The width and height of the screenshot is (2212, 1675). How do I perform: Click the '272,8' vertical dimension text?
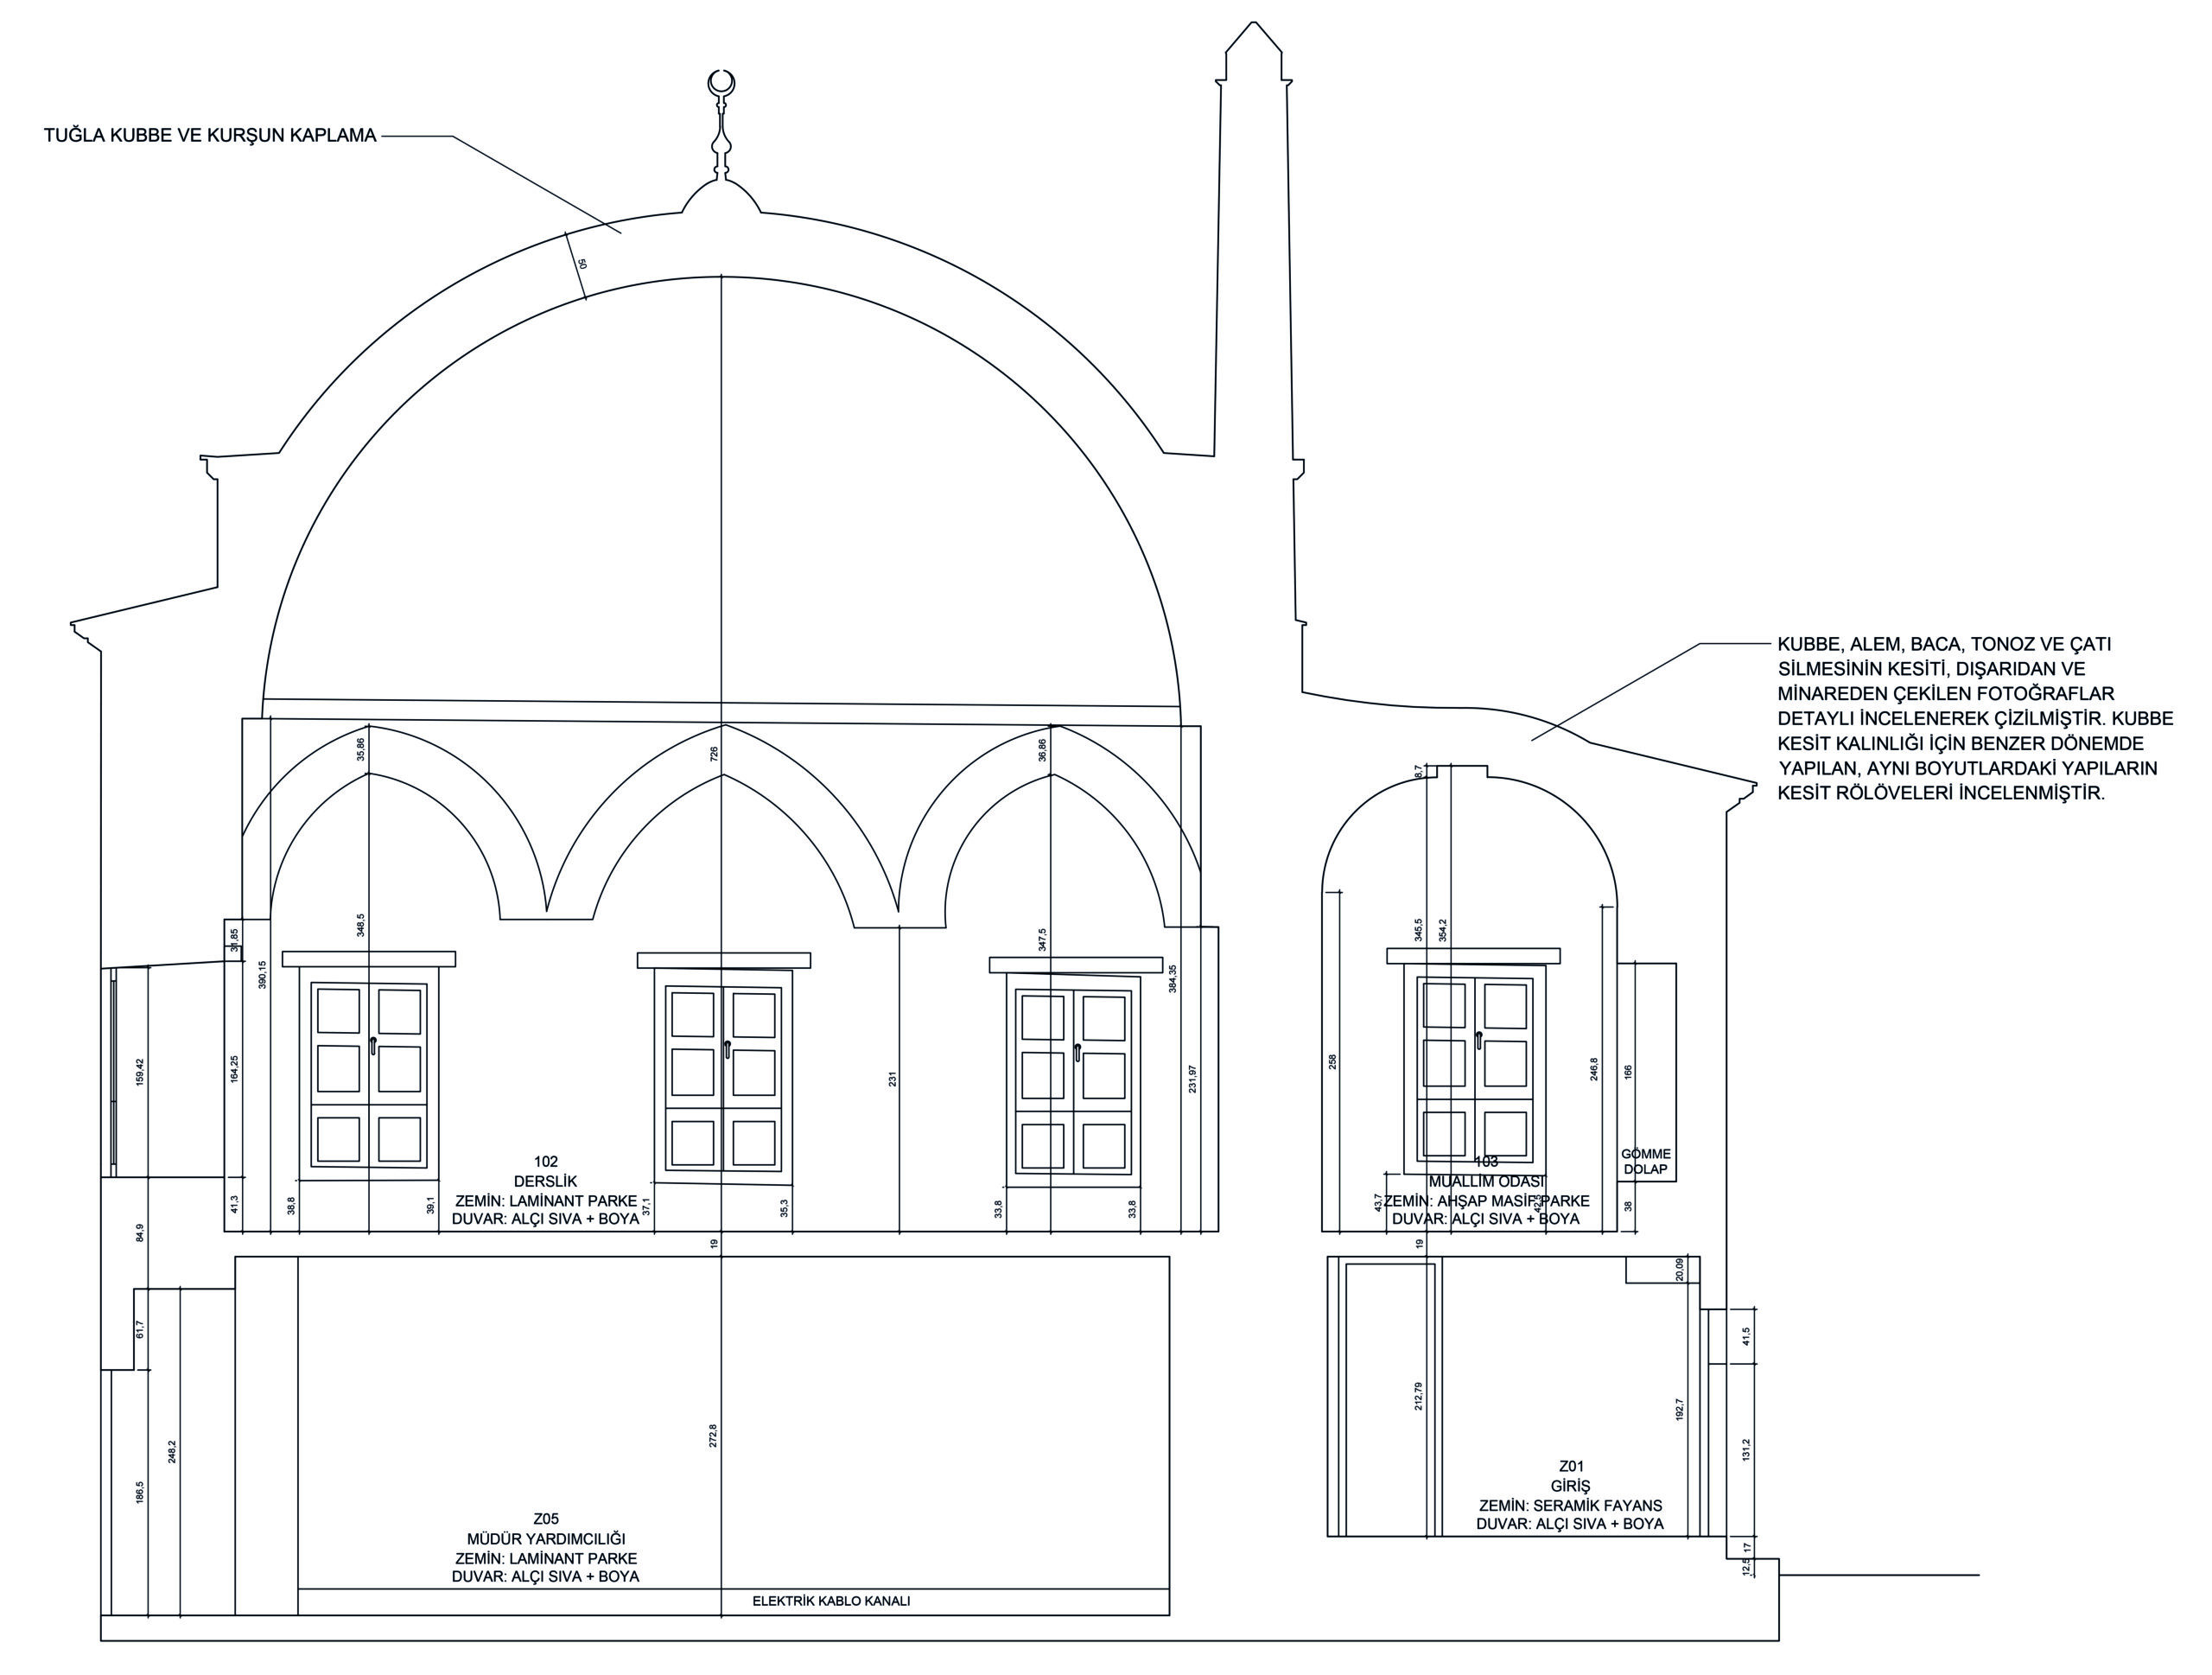tap(713, 1436)
